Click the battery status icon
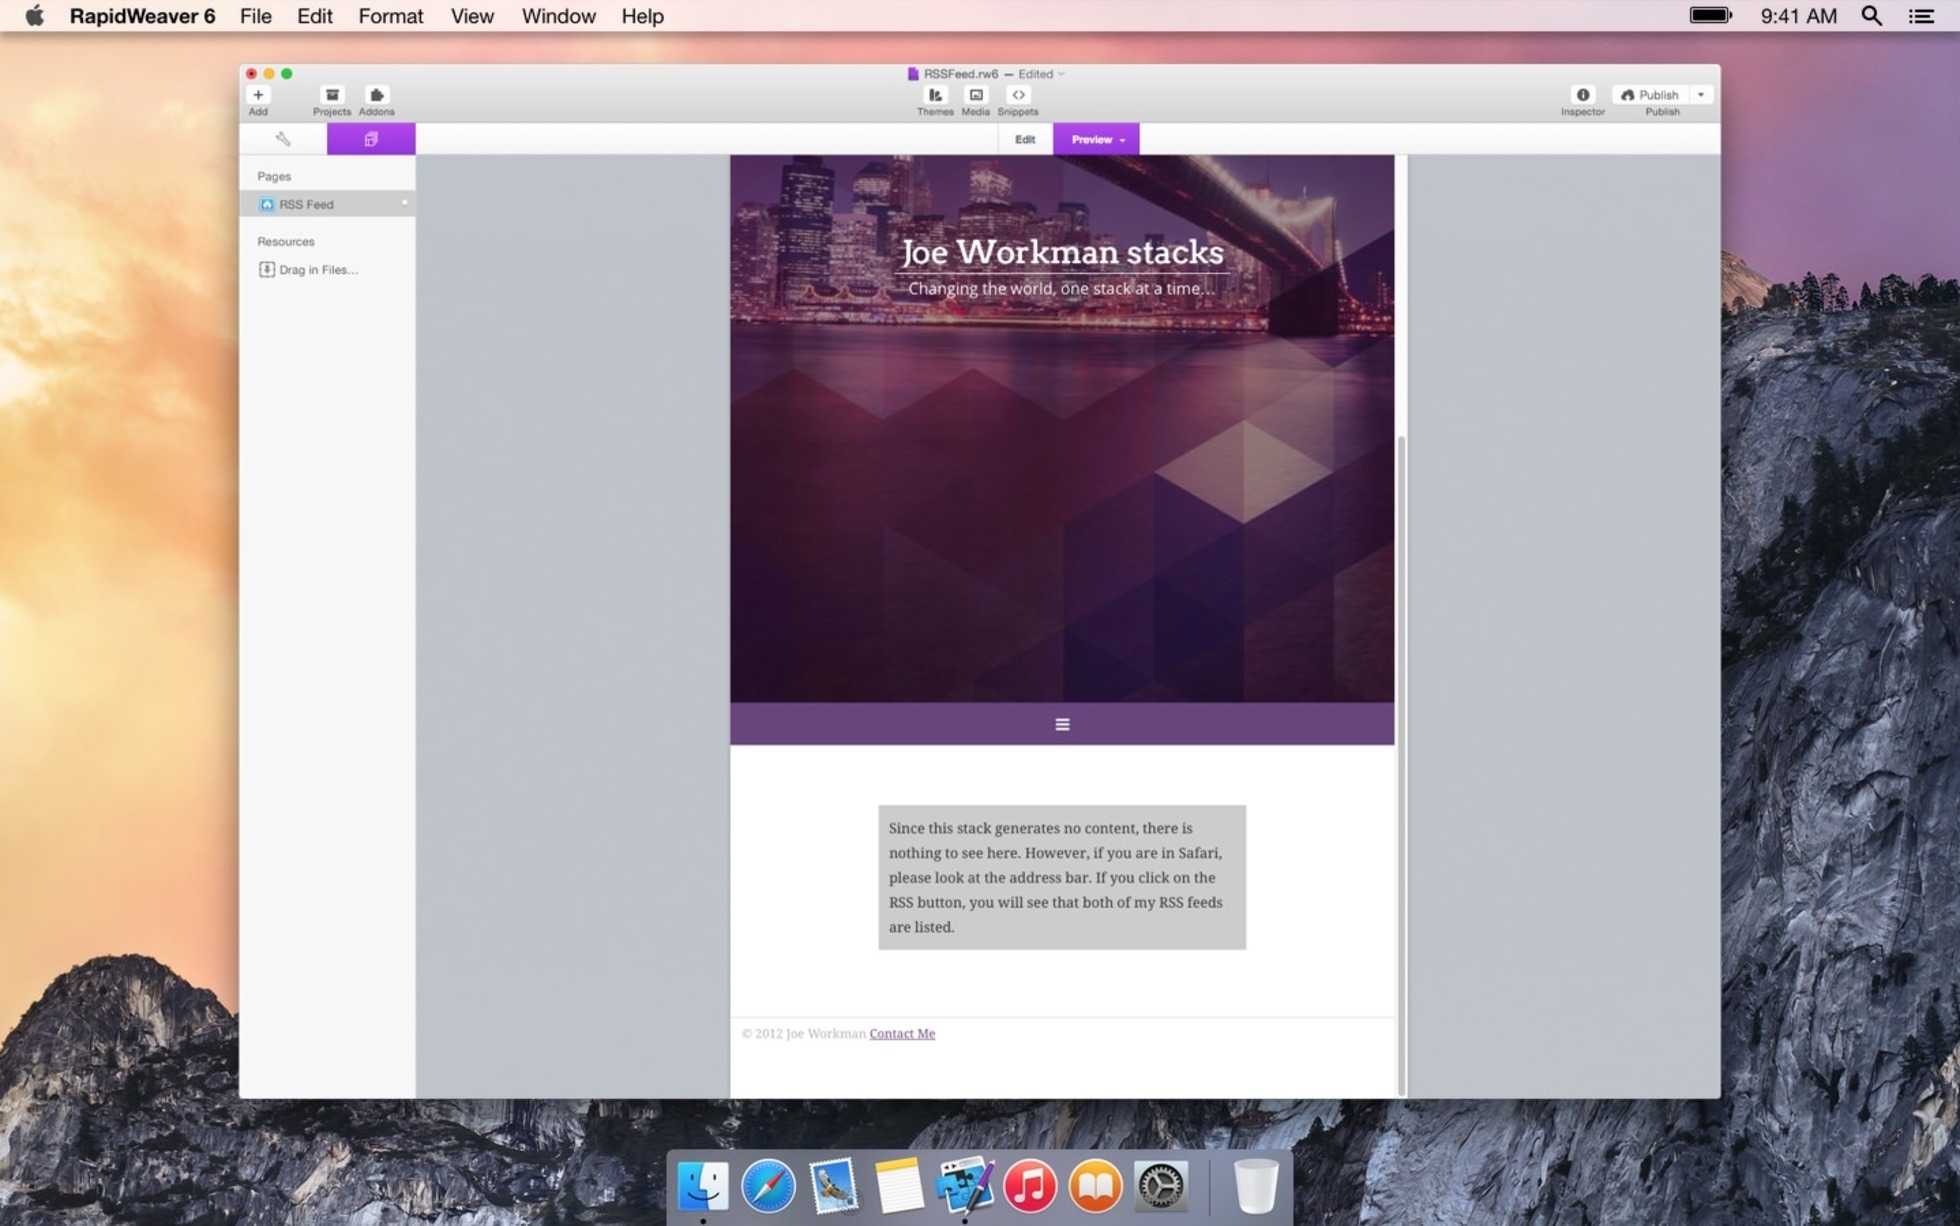This screenshot has width=1960, height=1226. [1711, 16]
